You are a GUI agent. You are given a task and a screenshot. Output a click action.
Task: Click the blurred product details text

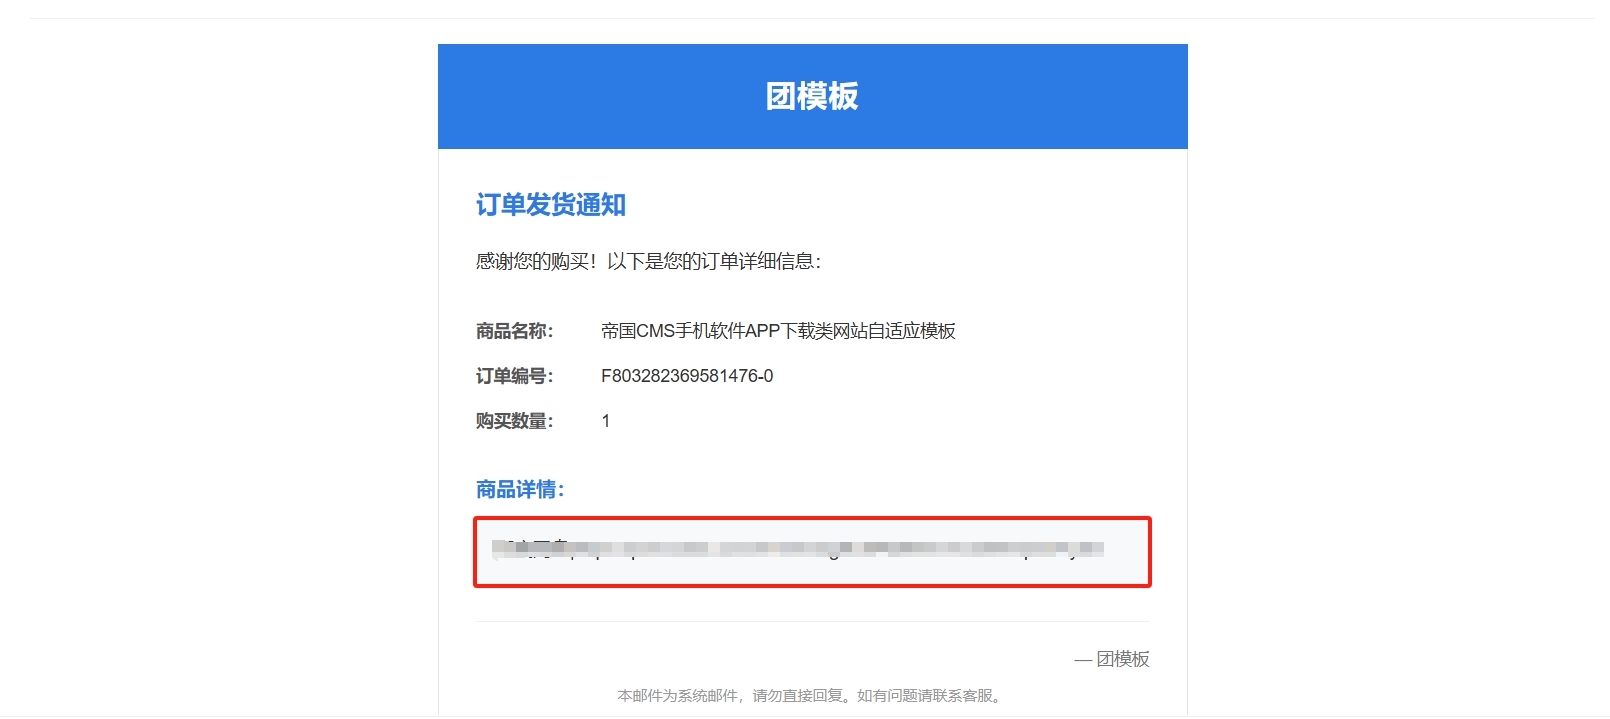tap(797, 549)
